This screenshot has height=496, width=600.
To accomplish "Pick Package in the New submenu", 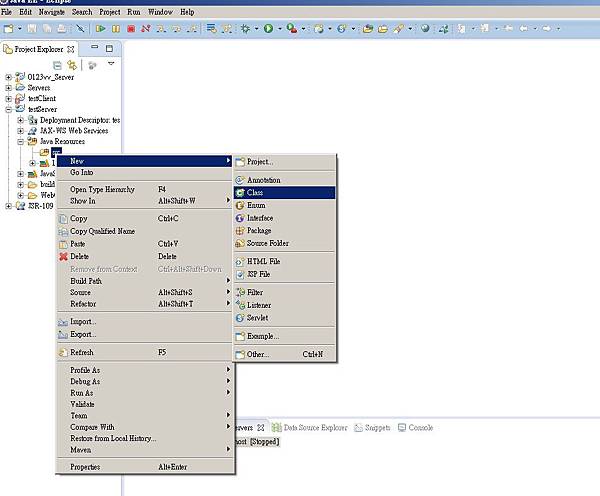I will coord(258,230).
